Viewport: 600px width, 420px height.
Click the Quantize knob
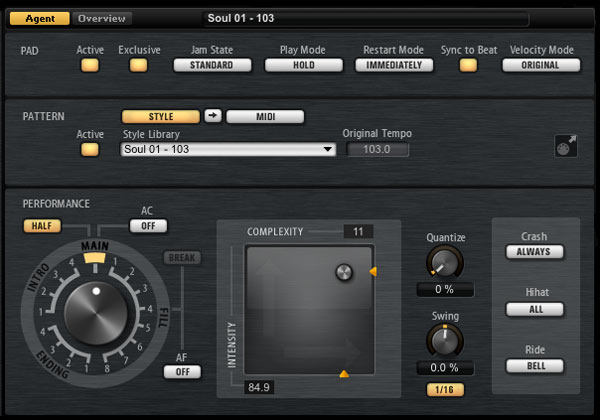(444, 263)
